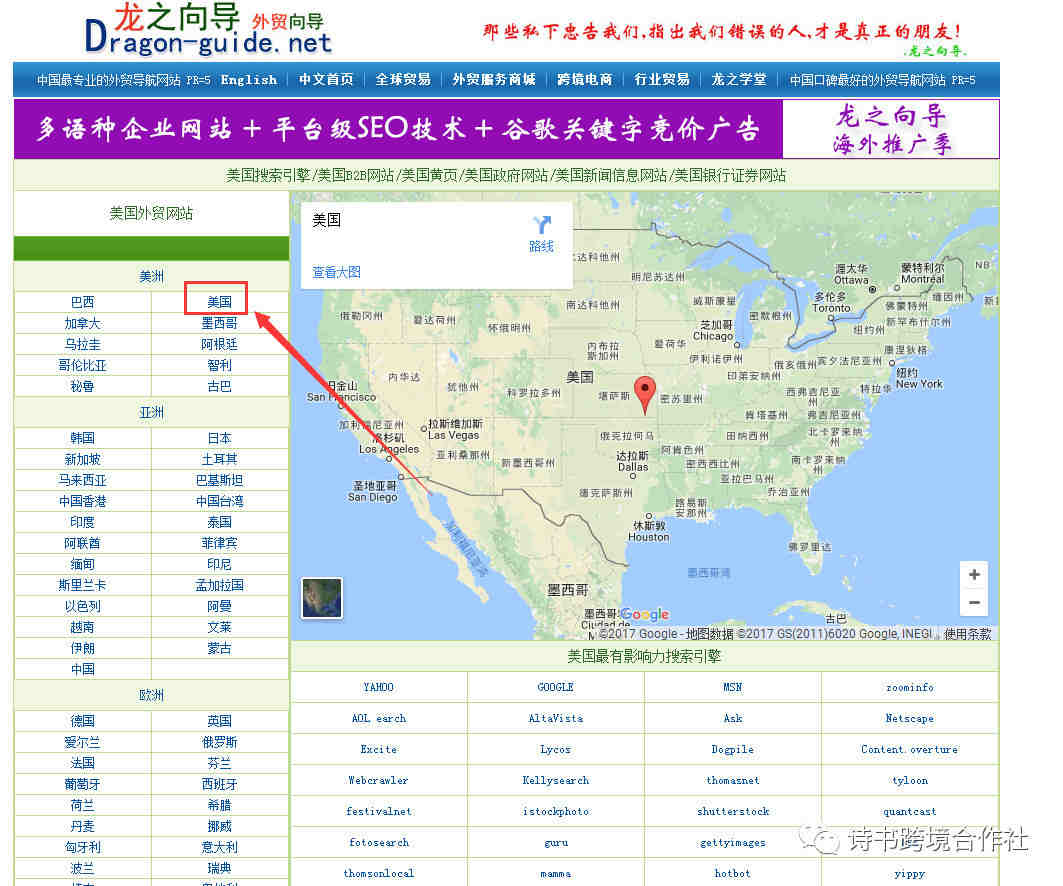Select 韩国 in the Asia list
The width and height of the screenshot is (1063, 886).
[82, 438]
